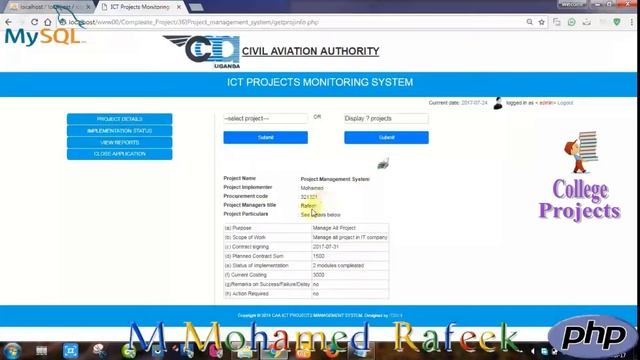Click the Current Costing value 3000
The height and width of the screenshot is (360, 640).
350,275
